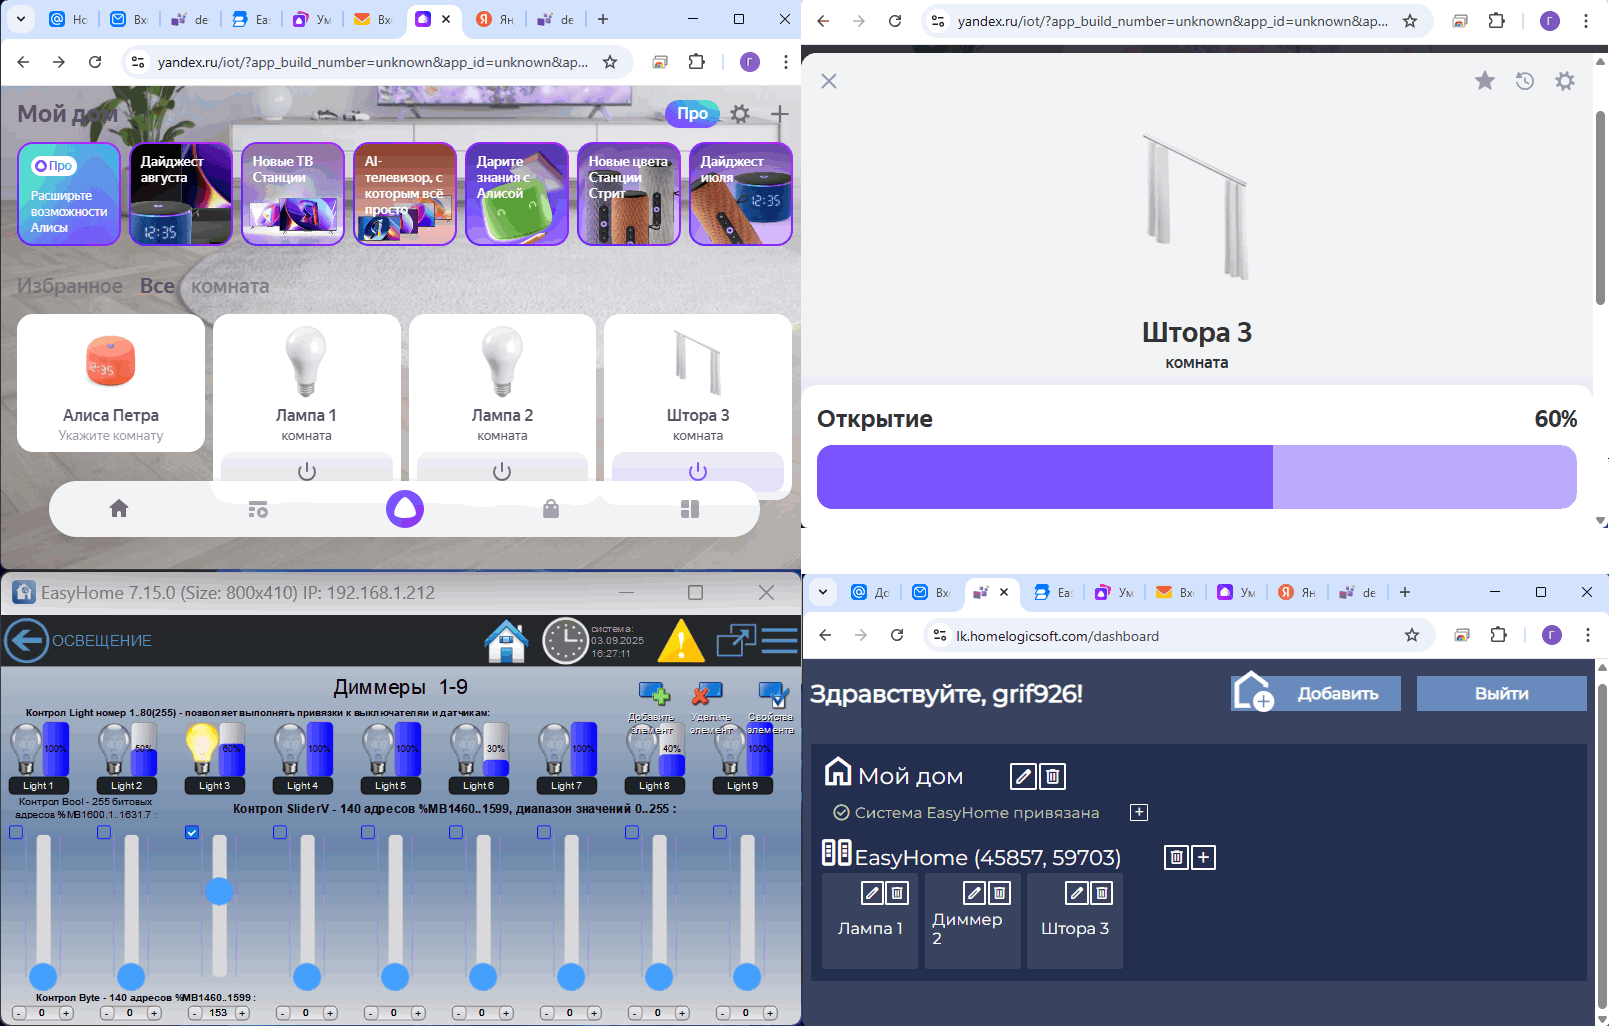Select Все tab in Мой дом
This screenshot has height=1026, width=1609.
(157, 286)
